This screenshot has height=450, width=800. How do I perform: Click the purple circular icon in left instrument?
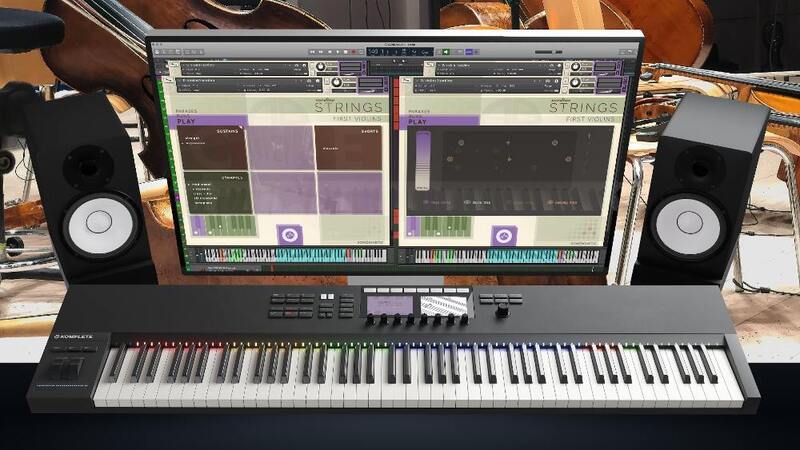tap(290, 235)
